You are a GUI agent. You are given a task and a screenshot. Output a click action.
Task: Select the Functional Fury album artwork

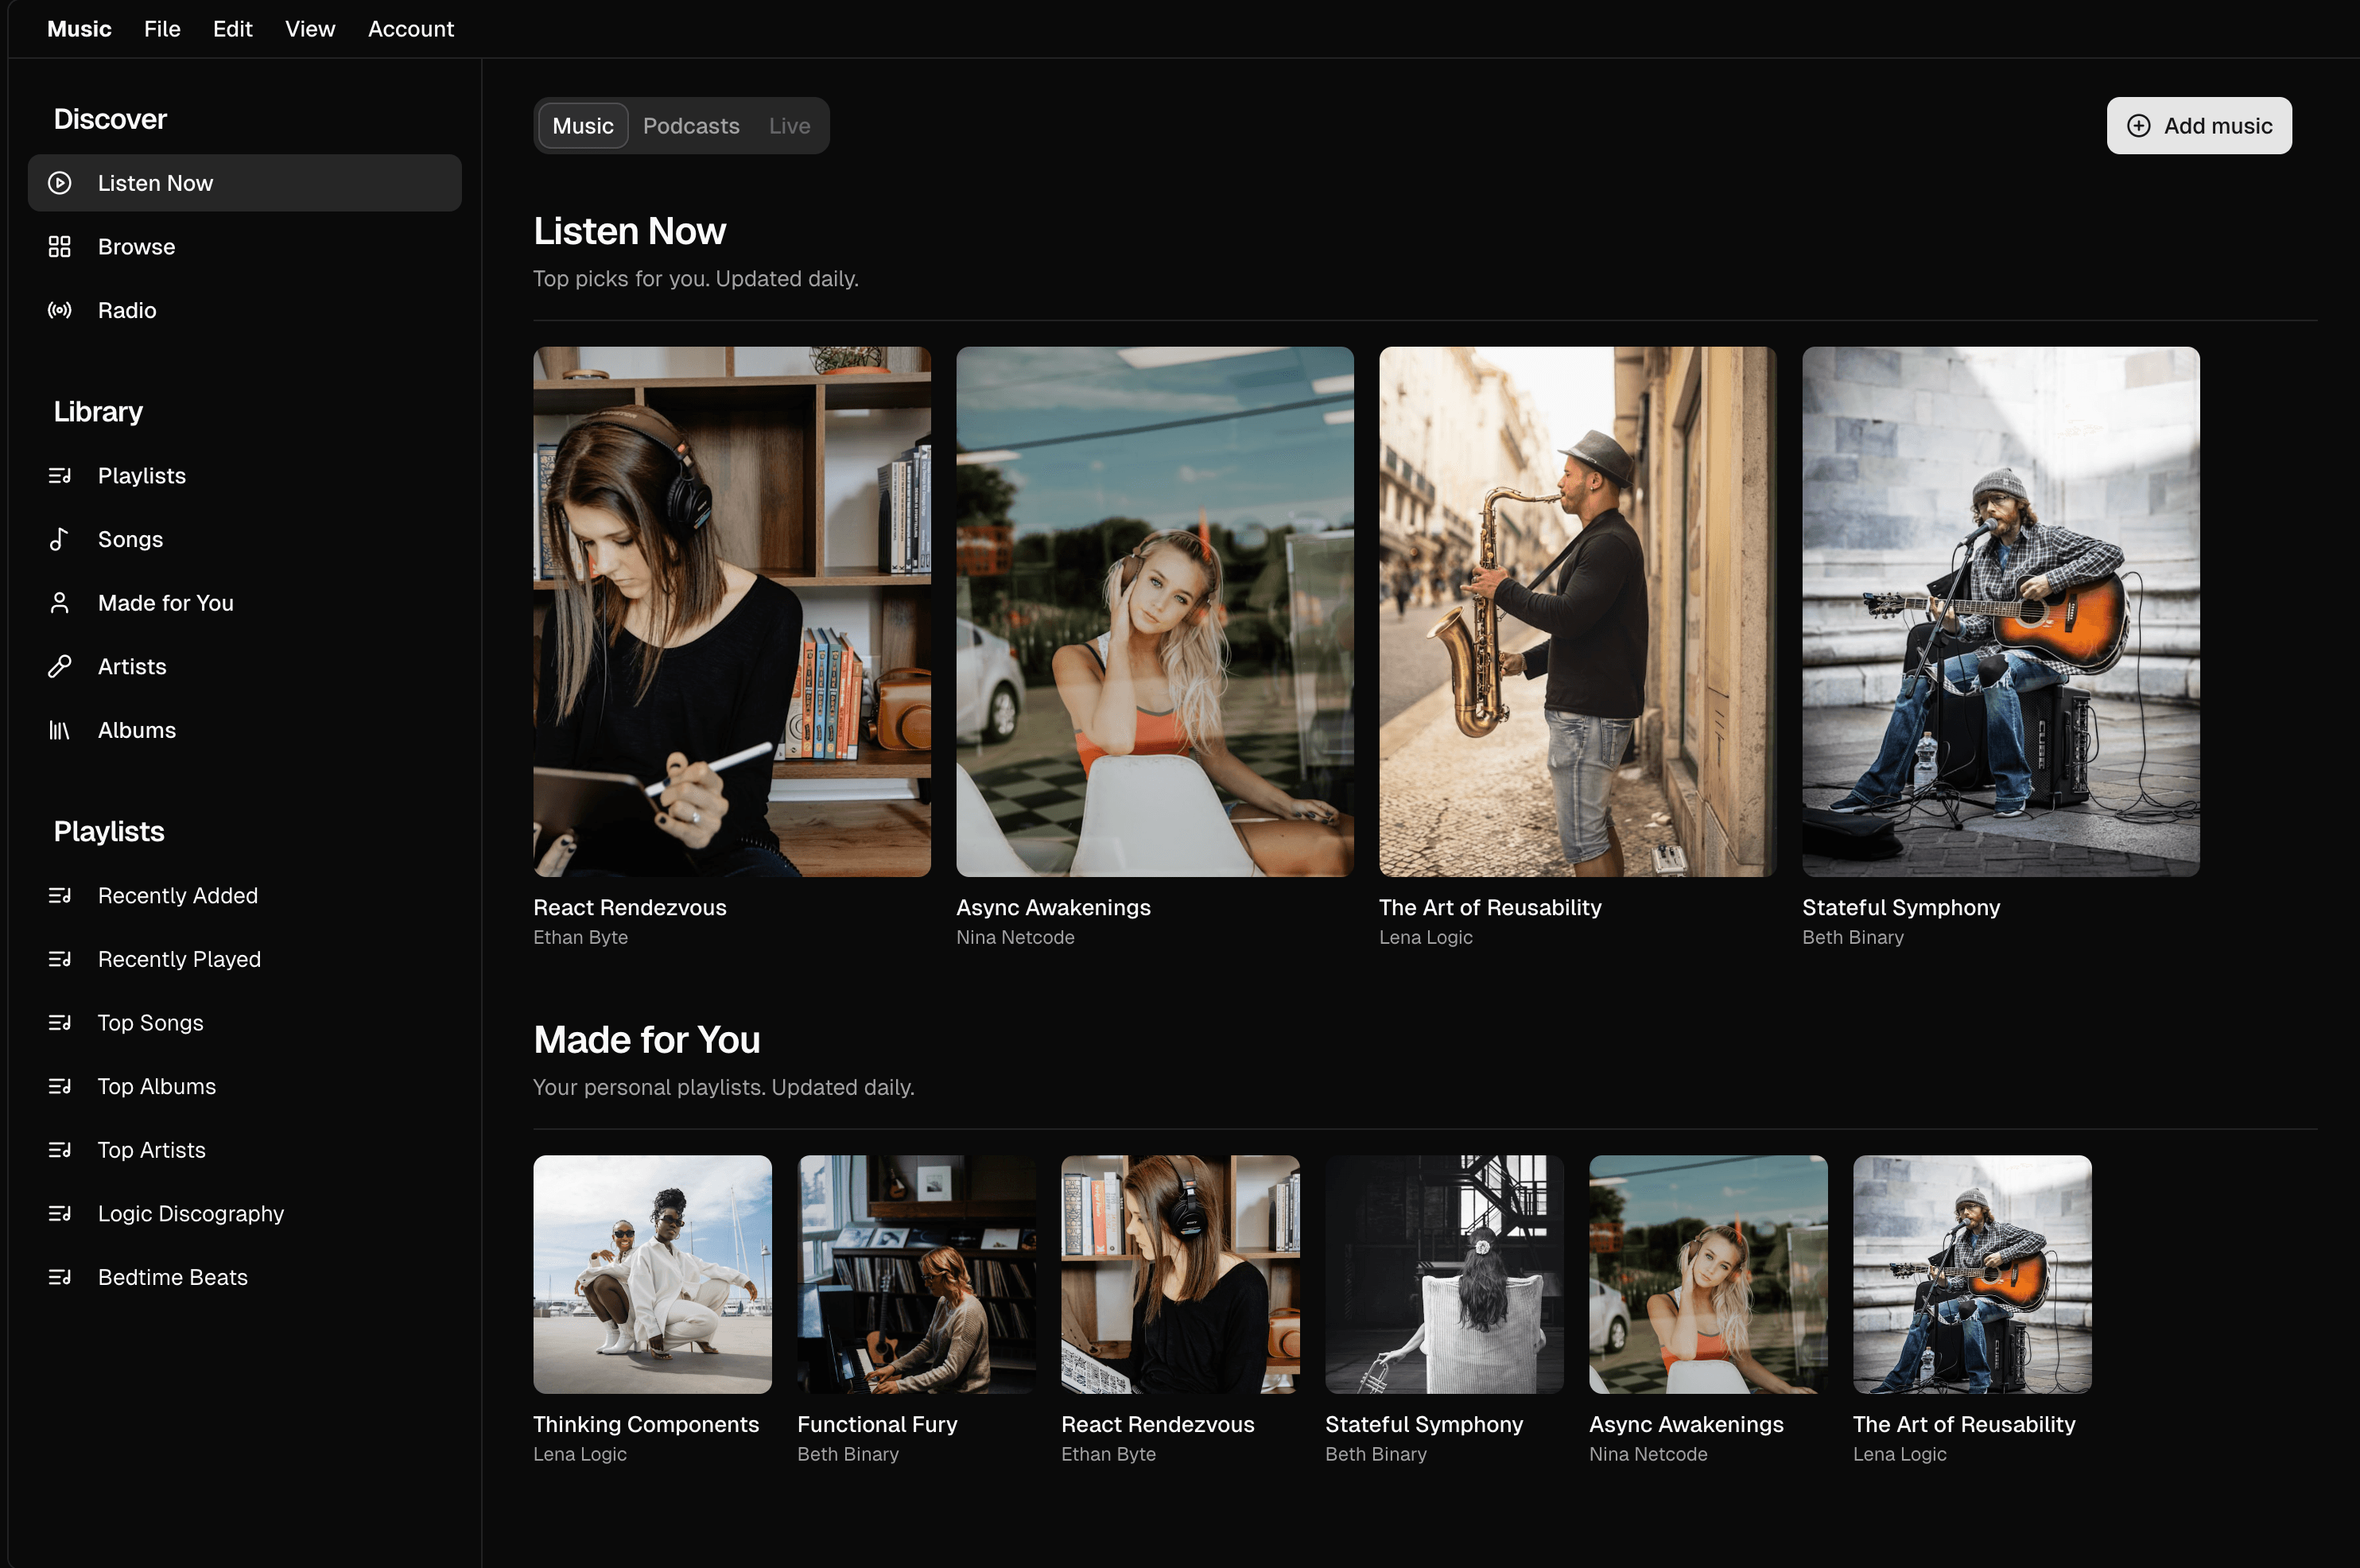pyautogui.click(x=916, y=1274)
